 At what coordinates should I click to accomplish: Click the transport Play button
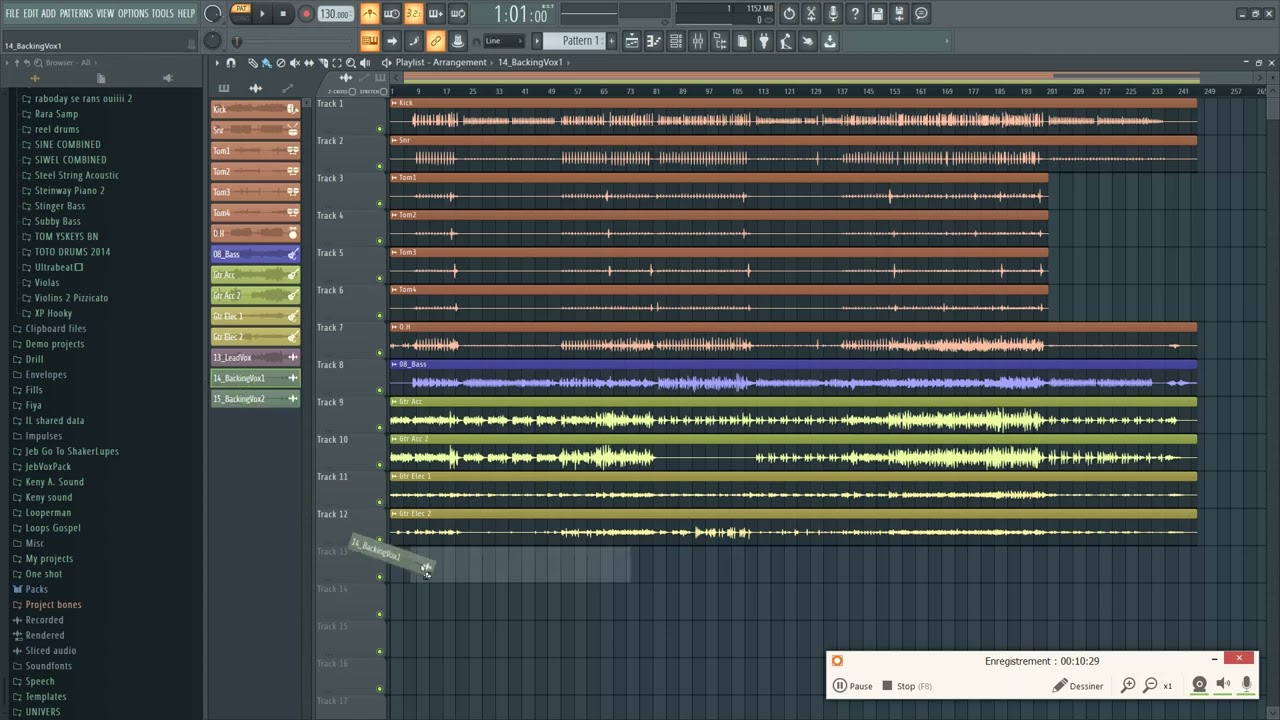(262, 14)
